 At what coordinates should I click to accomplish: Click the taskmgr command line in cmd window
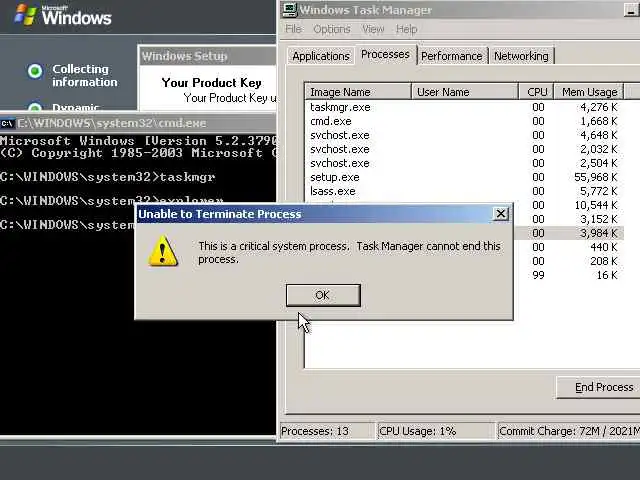pos(108,177)
